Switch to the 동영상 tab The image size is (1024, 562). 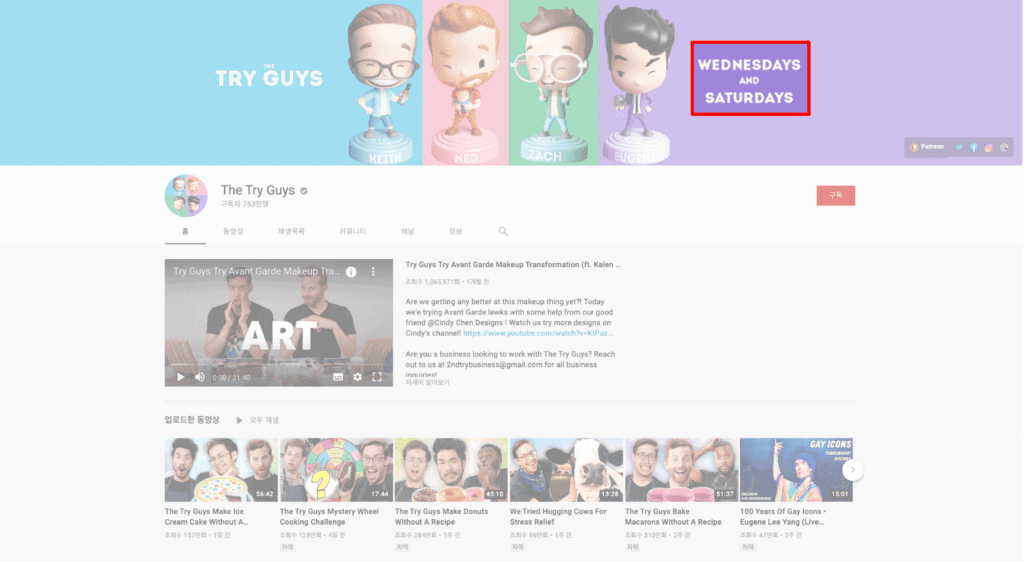tap(232, 231)
